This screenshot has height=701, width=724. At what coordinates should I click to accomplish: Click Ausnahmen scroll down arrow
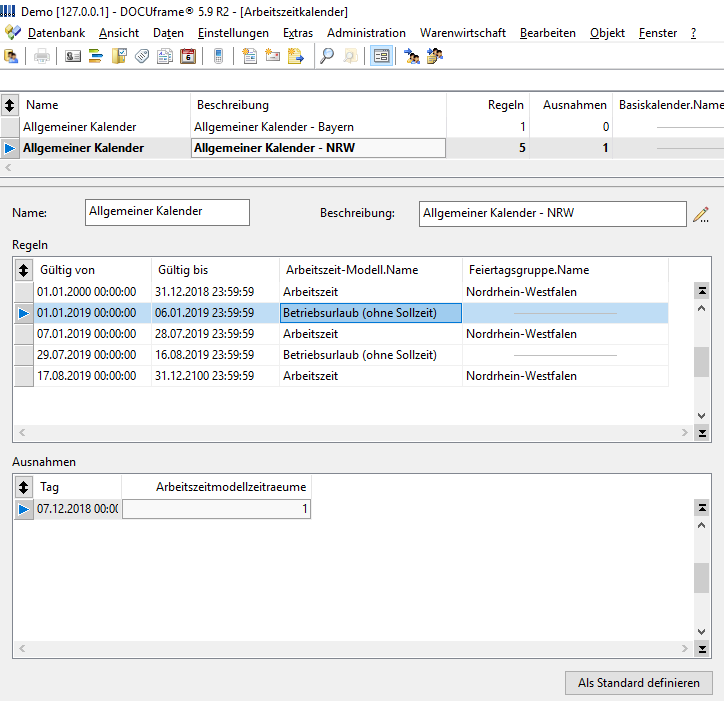pyautogui.click(x=701, y=632)
